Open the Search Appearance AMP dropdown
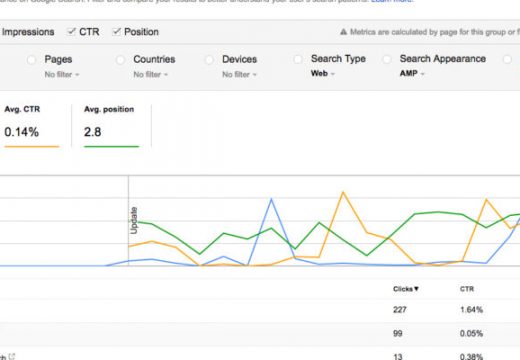The height and width of the screenshot is (360, 520). click(412, 73)
